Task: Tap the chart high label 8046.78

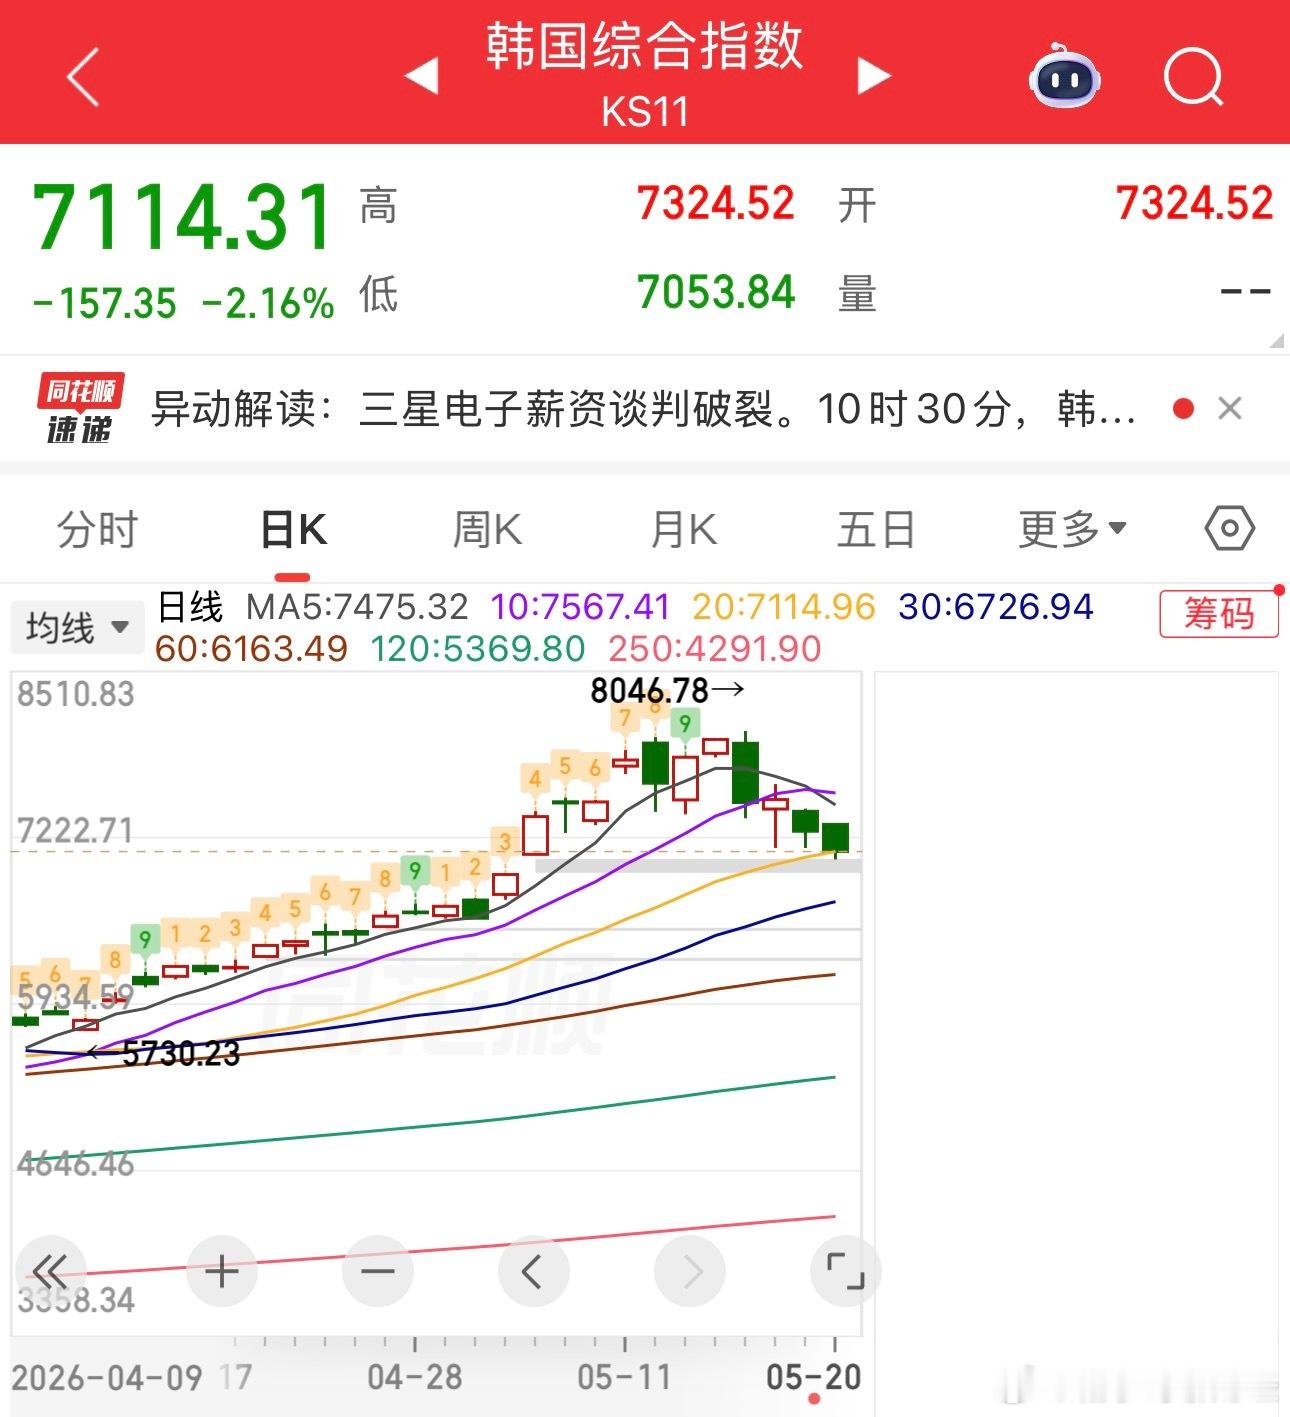Action: (650, 690)
